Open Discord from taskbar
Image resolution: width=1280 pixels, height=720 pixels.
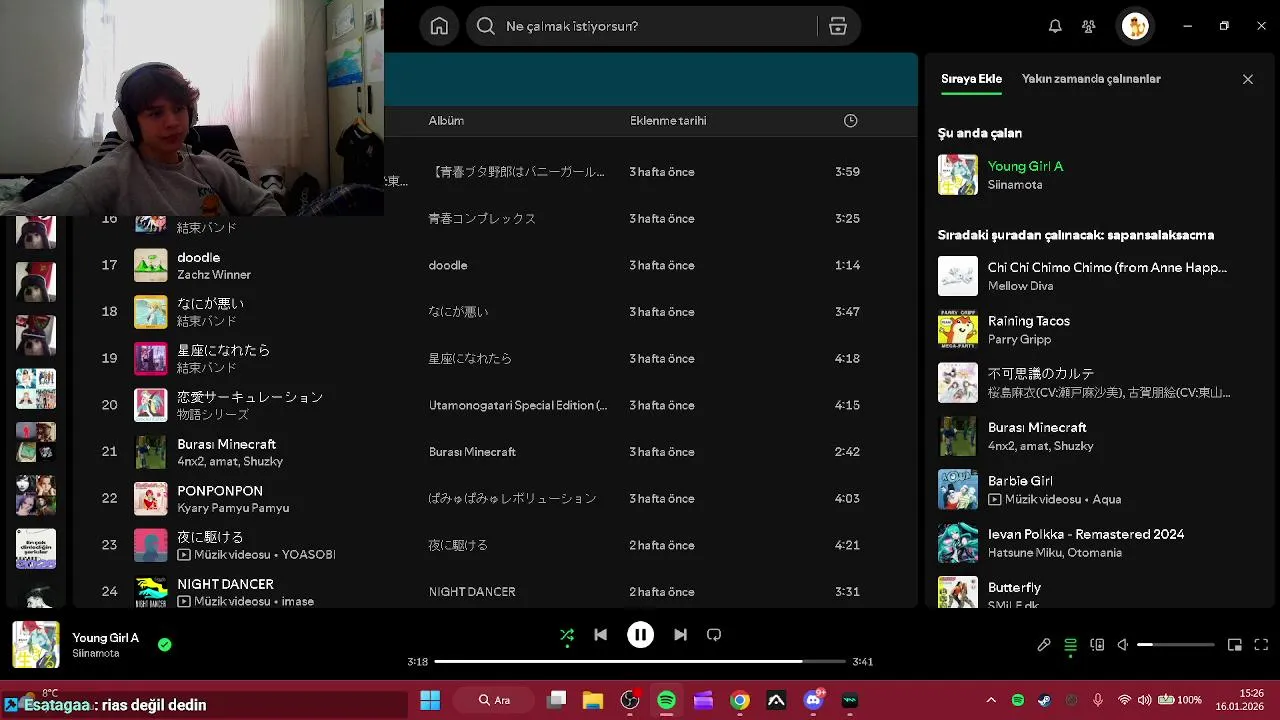click(x=813, y=700)
